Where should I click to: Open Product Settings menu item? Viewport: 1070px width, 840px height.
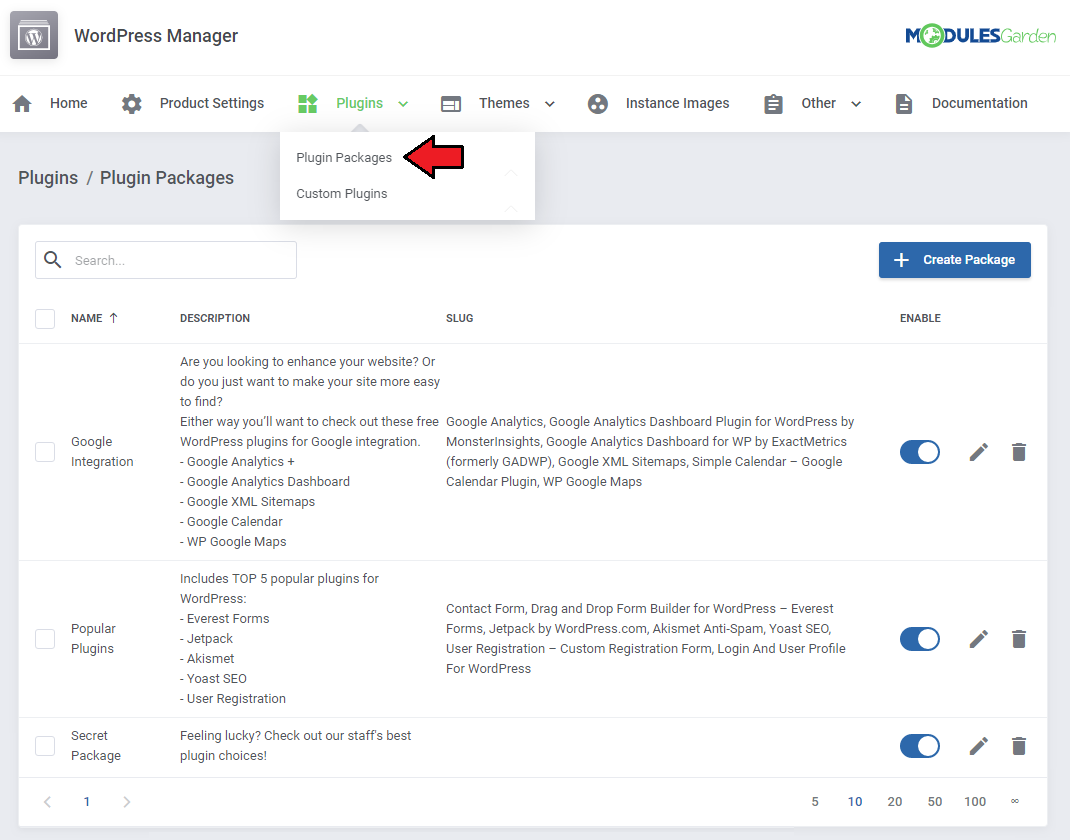pos(212,103)
